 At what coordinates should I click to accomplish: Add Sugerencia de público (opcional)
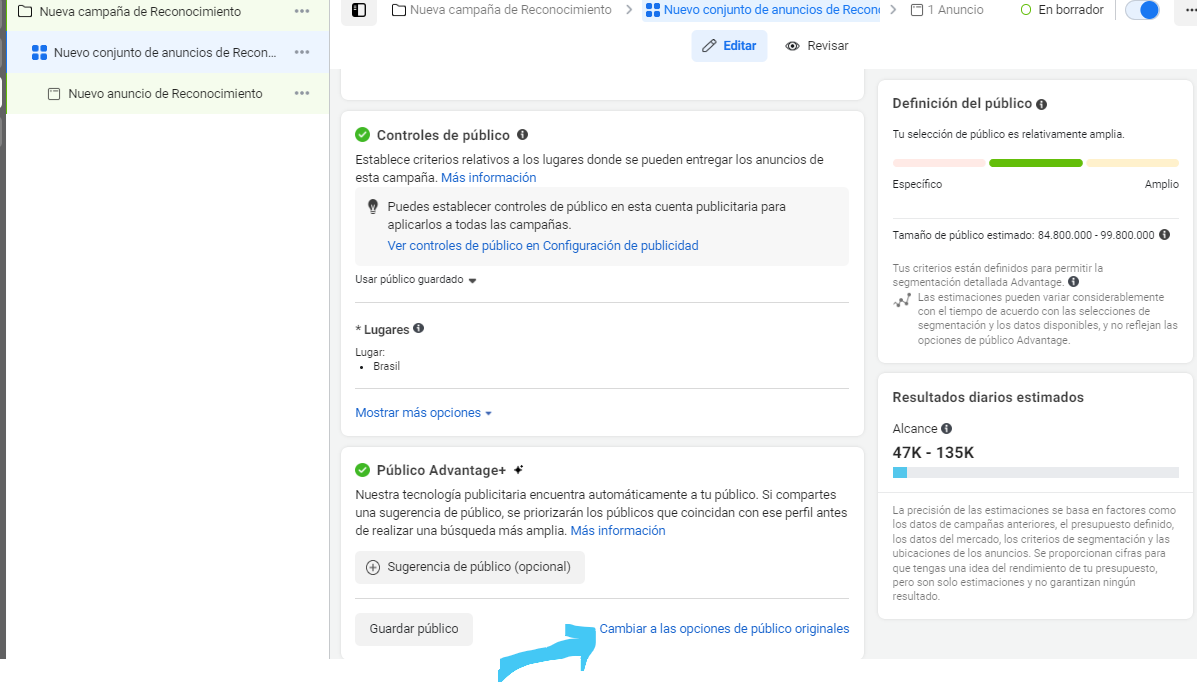[469, 567]
